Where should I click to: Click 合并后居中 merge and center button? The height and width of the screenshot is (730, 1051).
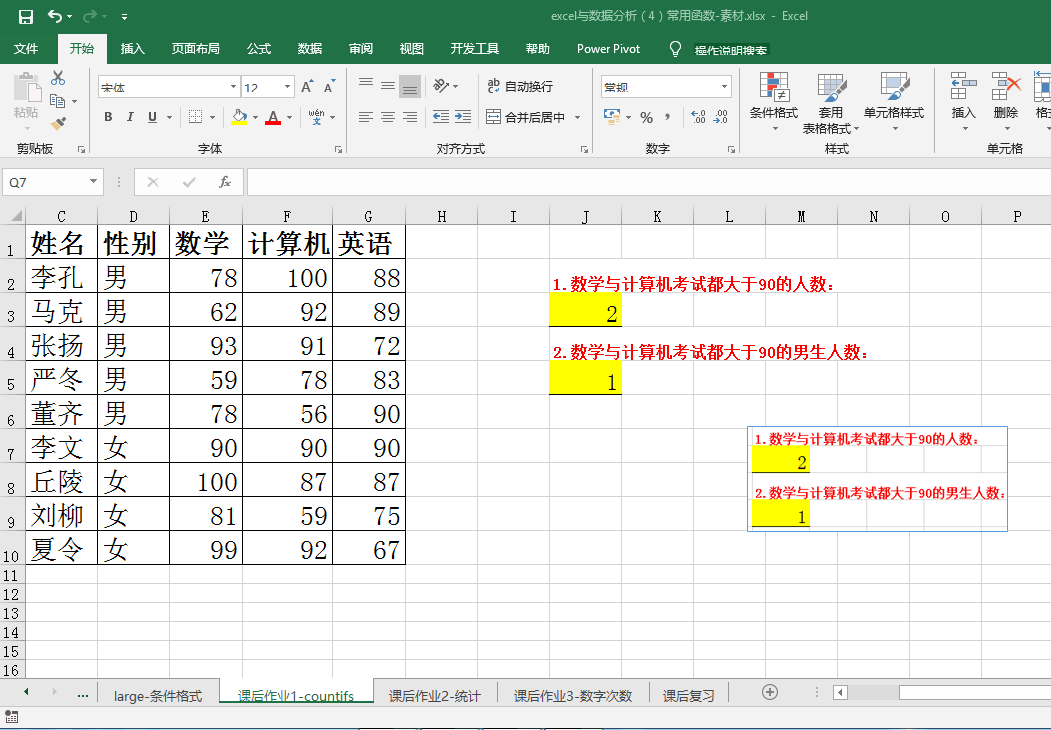coord(526,117)
